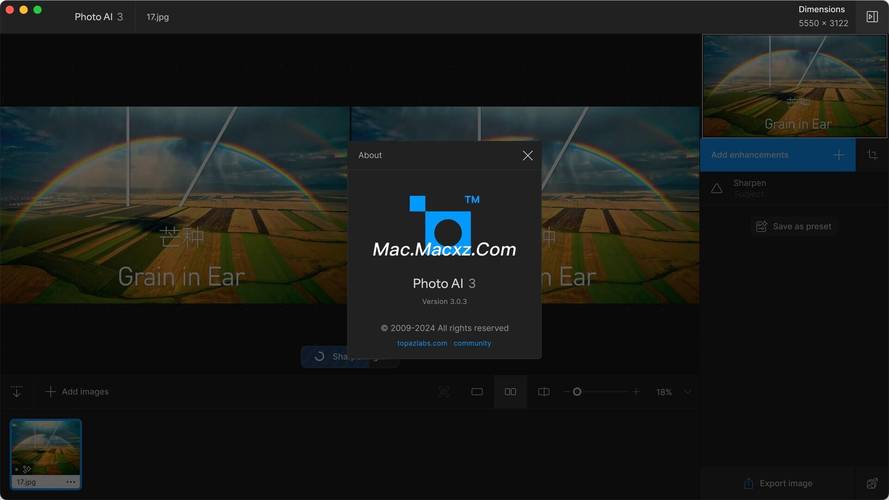Open the topazlabs.com link

tap(422, 343)
